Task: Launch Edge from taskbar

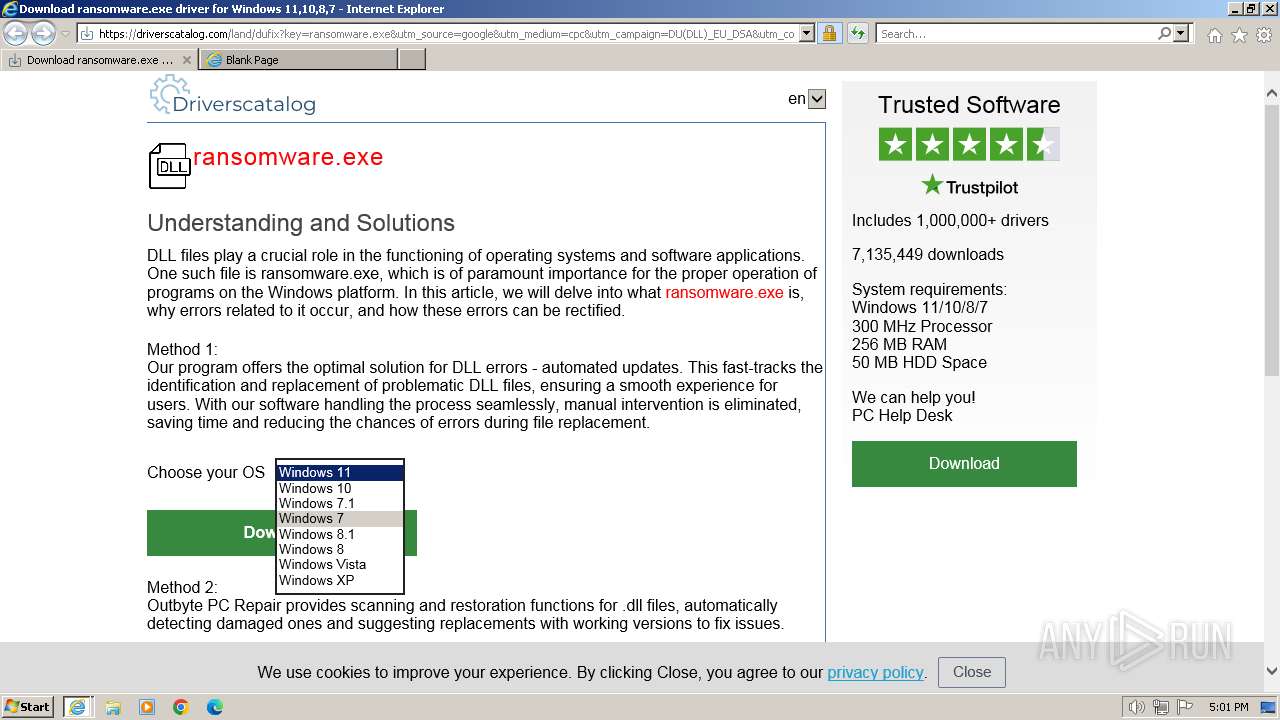Action: click(x=215, y=707)
